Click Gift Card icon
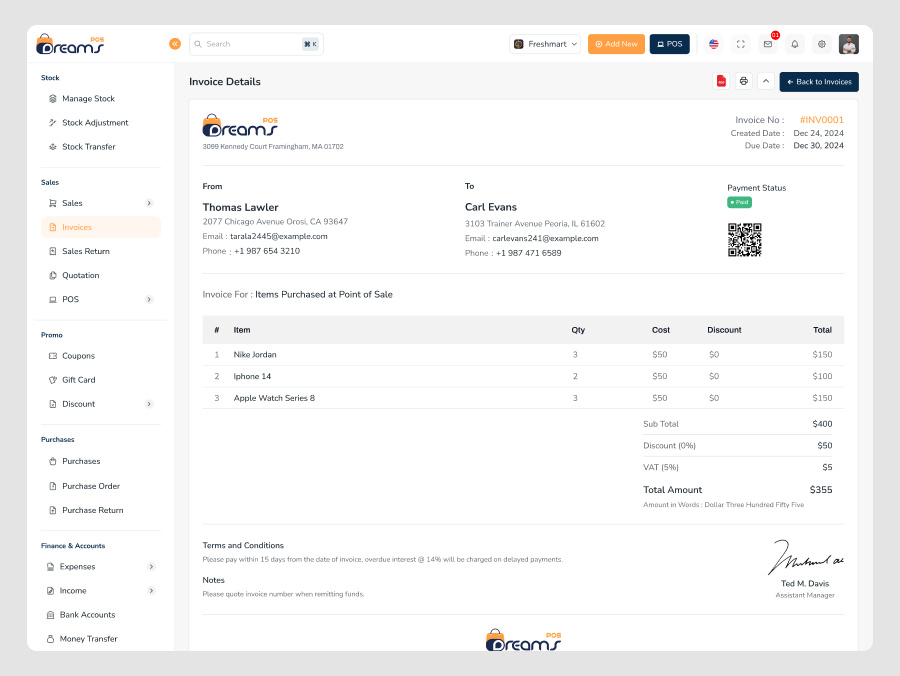 (x=53, y=380)
